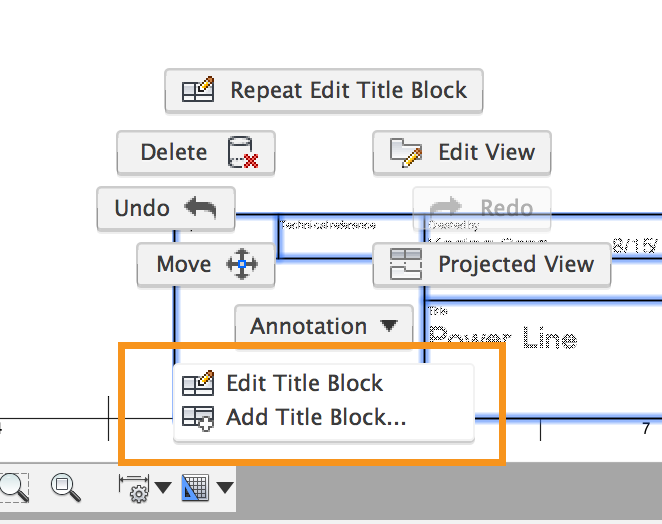
Task: Click the grid and snap settings icon
Action: (x=196, y=488)
